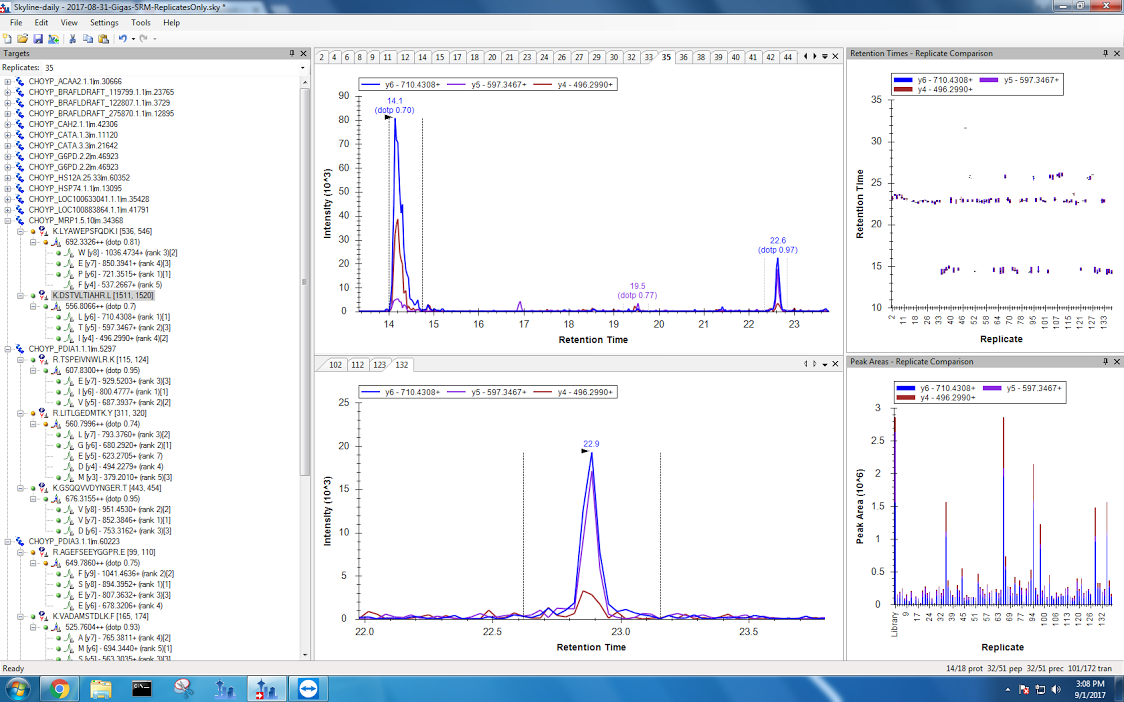The width and height of the screenshot is (1124, 702).
Task: Expand the CHOYP_ACAA2.1.1|m.30666 protein node
Action: (8, 82)
